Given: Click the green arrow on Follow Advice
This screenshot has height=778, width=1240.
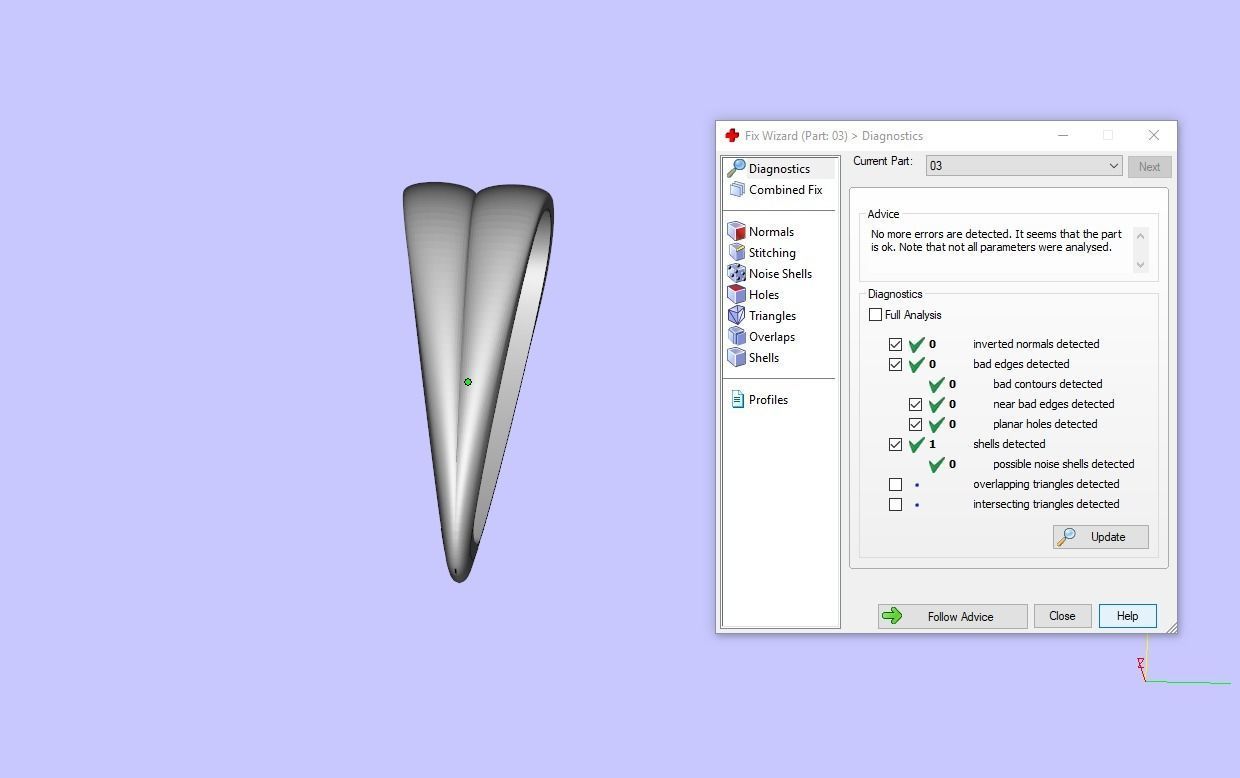Looking at the screenshot, I should (892, 616).
